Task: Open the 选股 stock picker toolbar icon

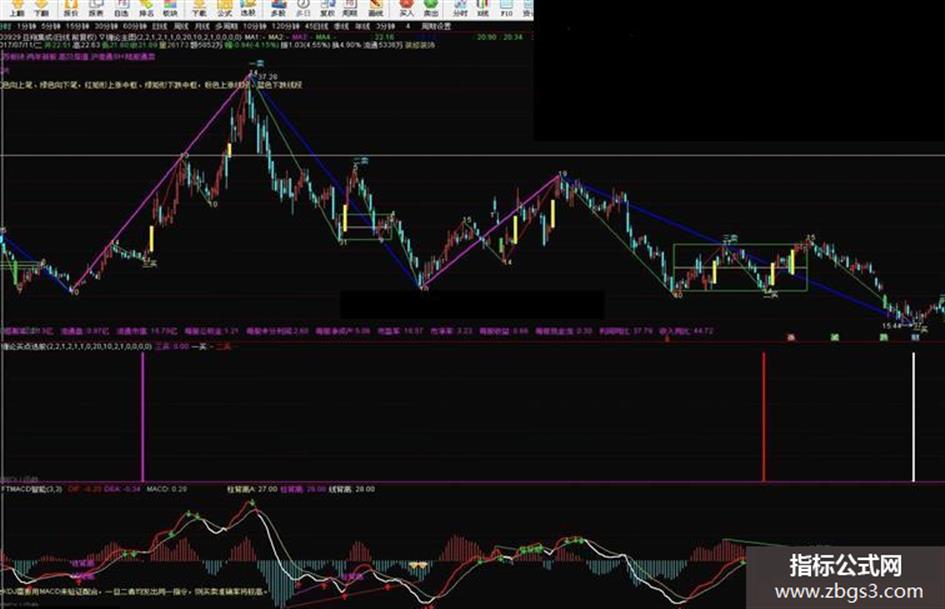Action: (248, 8)
